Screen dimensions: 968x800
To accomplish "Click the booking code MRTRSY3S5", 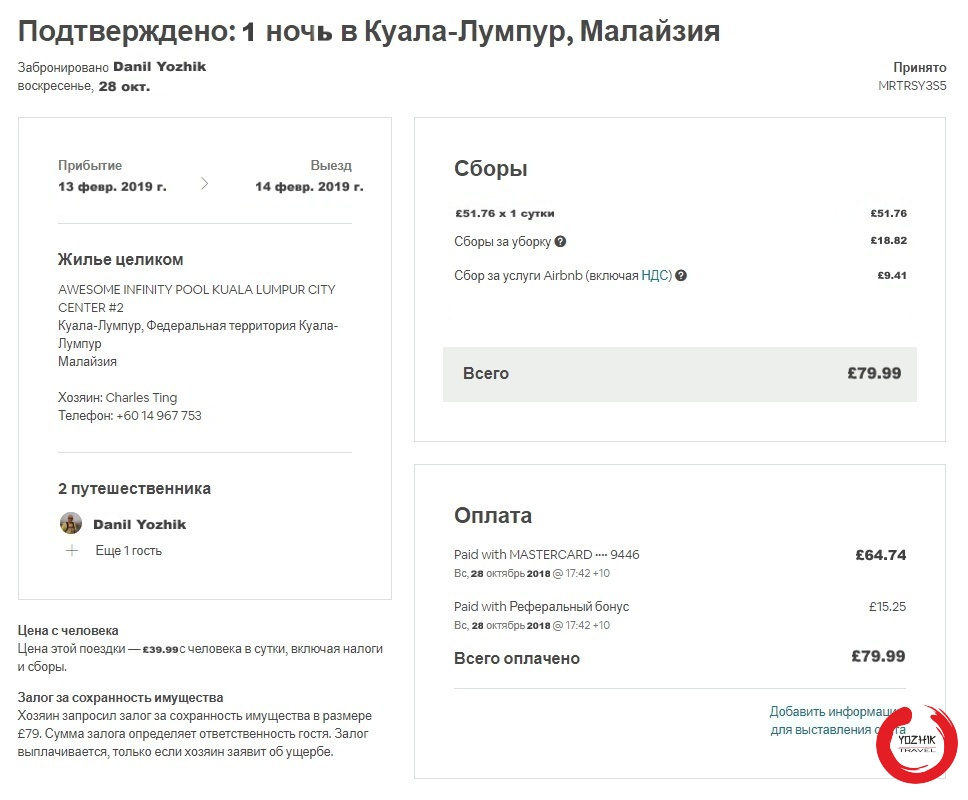I will 912,86.
